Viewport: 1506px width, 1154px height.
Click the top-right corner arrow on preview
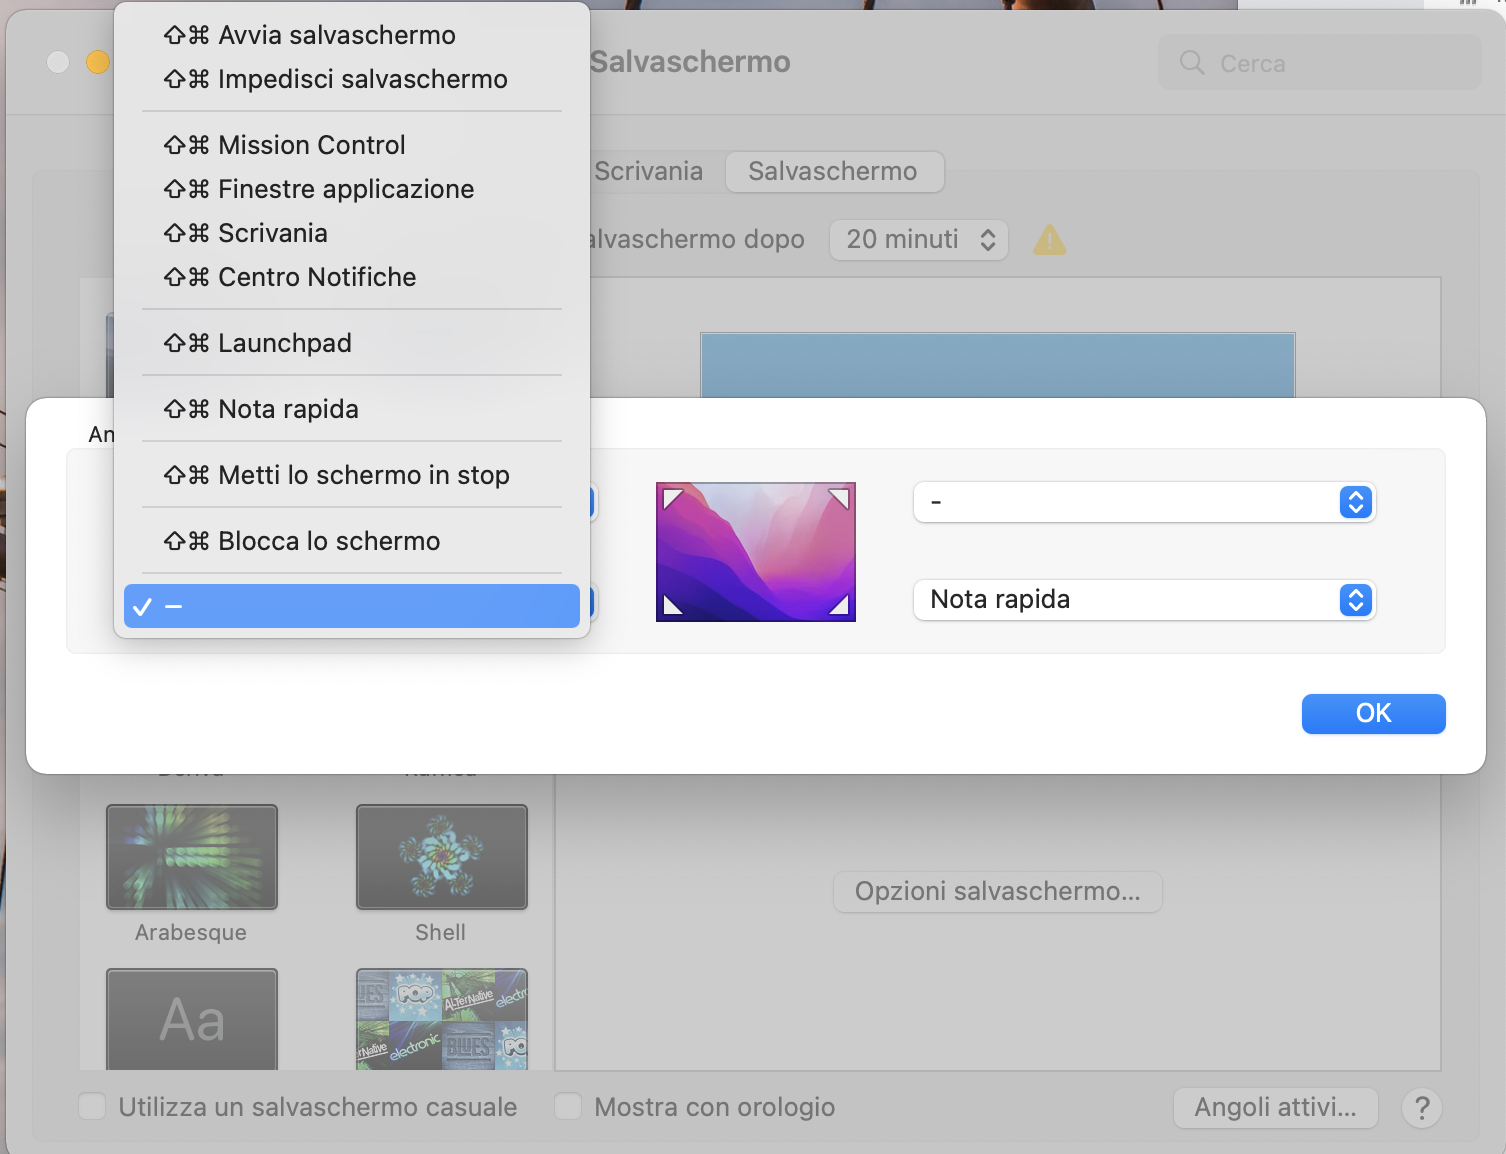tap(839, 498)
